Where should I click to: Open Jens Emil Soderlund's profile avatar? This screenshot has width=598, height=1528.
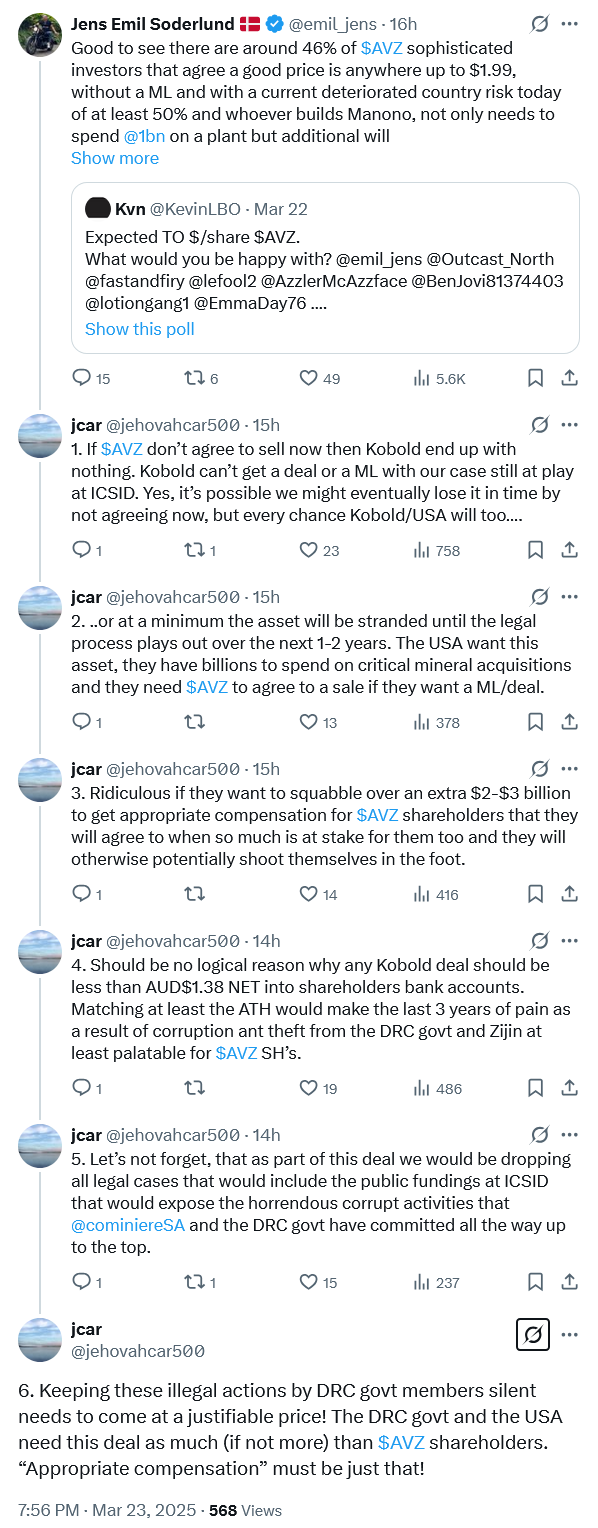coord(40,35)
